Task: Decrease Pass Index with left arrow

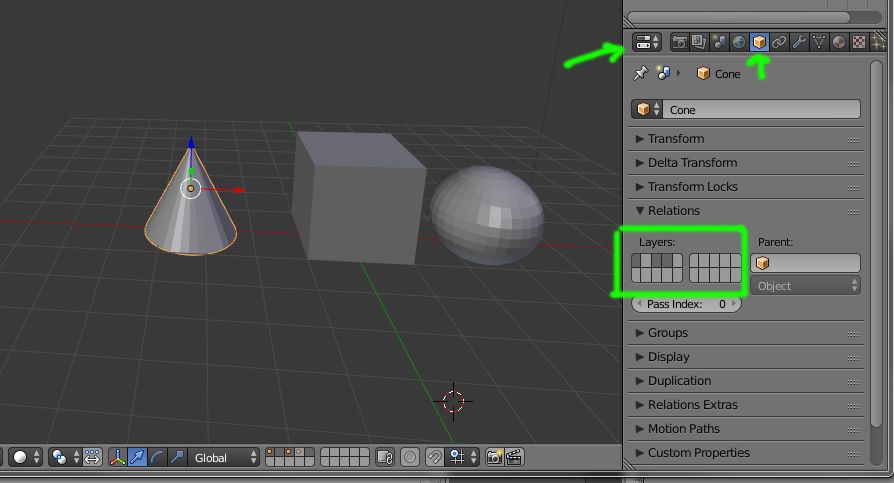Action: (x=639, y=304)
